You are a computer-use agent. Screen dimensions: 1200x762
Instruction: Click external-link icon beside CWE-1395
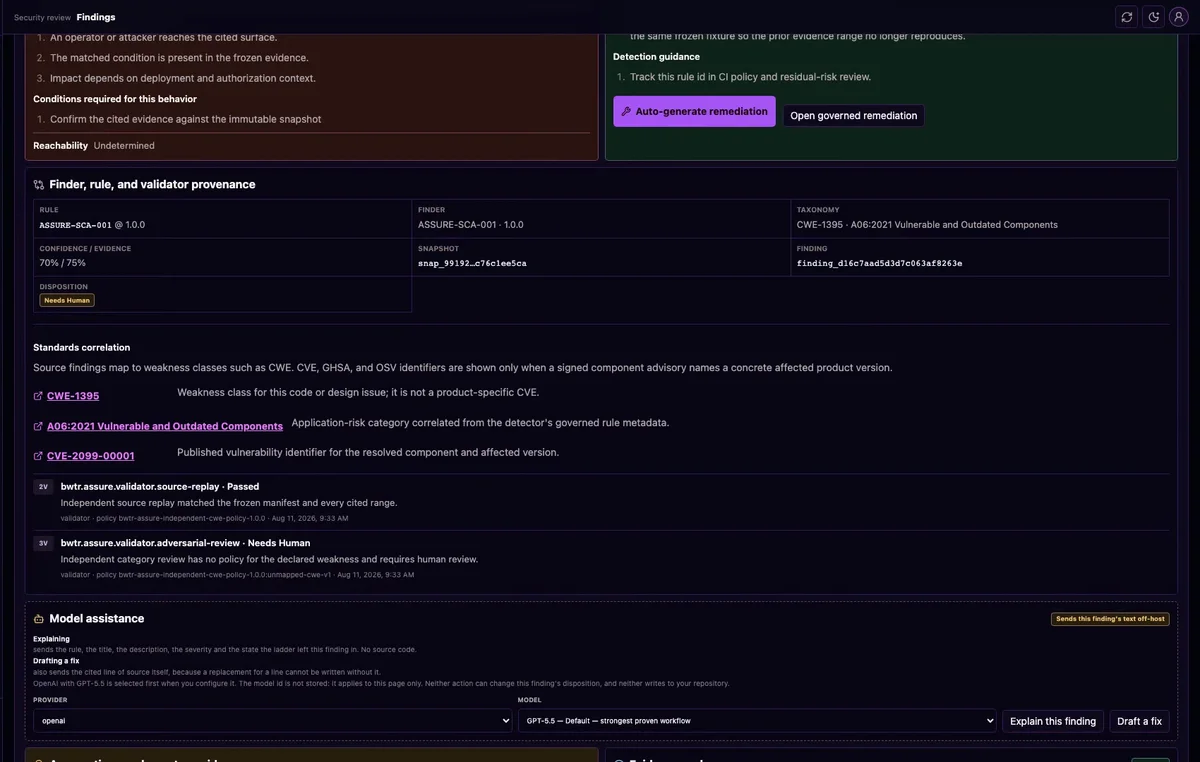click(x=38, y=396)
